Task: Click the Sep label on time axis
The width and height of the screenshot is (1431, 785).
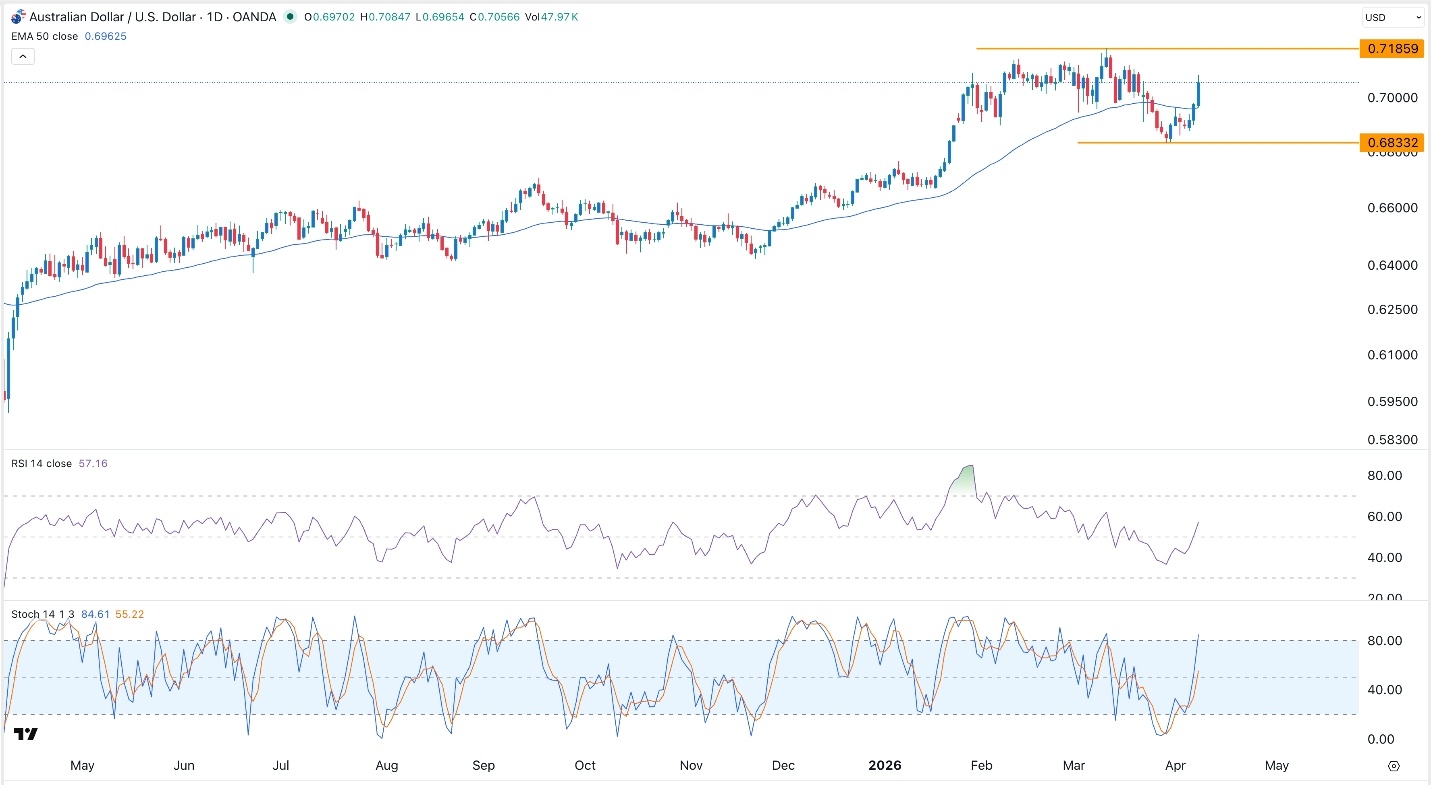Action: 484,766
